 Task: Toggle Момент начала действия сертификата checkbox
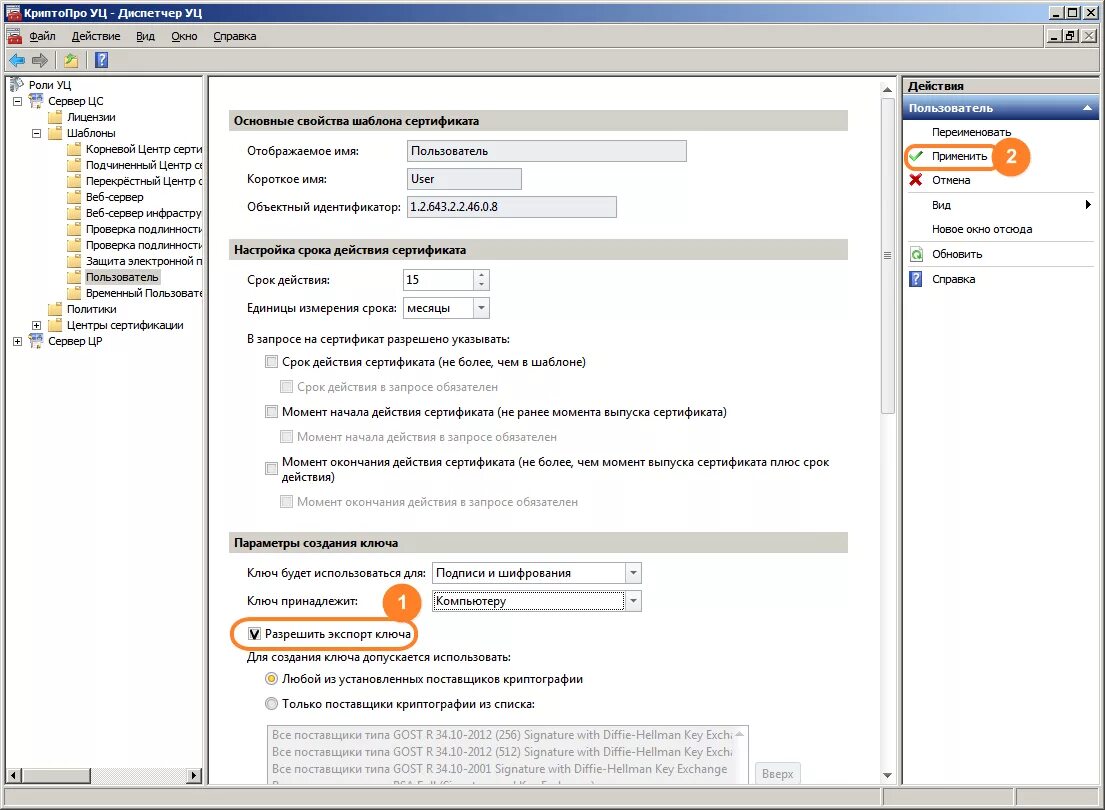click(271, 412)
